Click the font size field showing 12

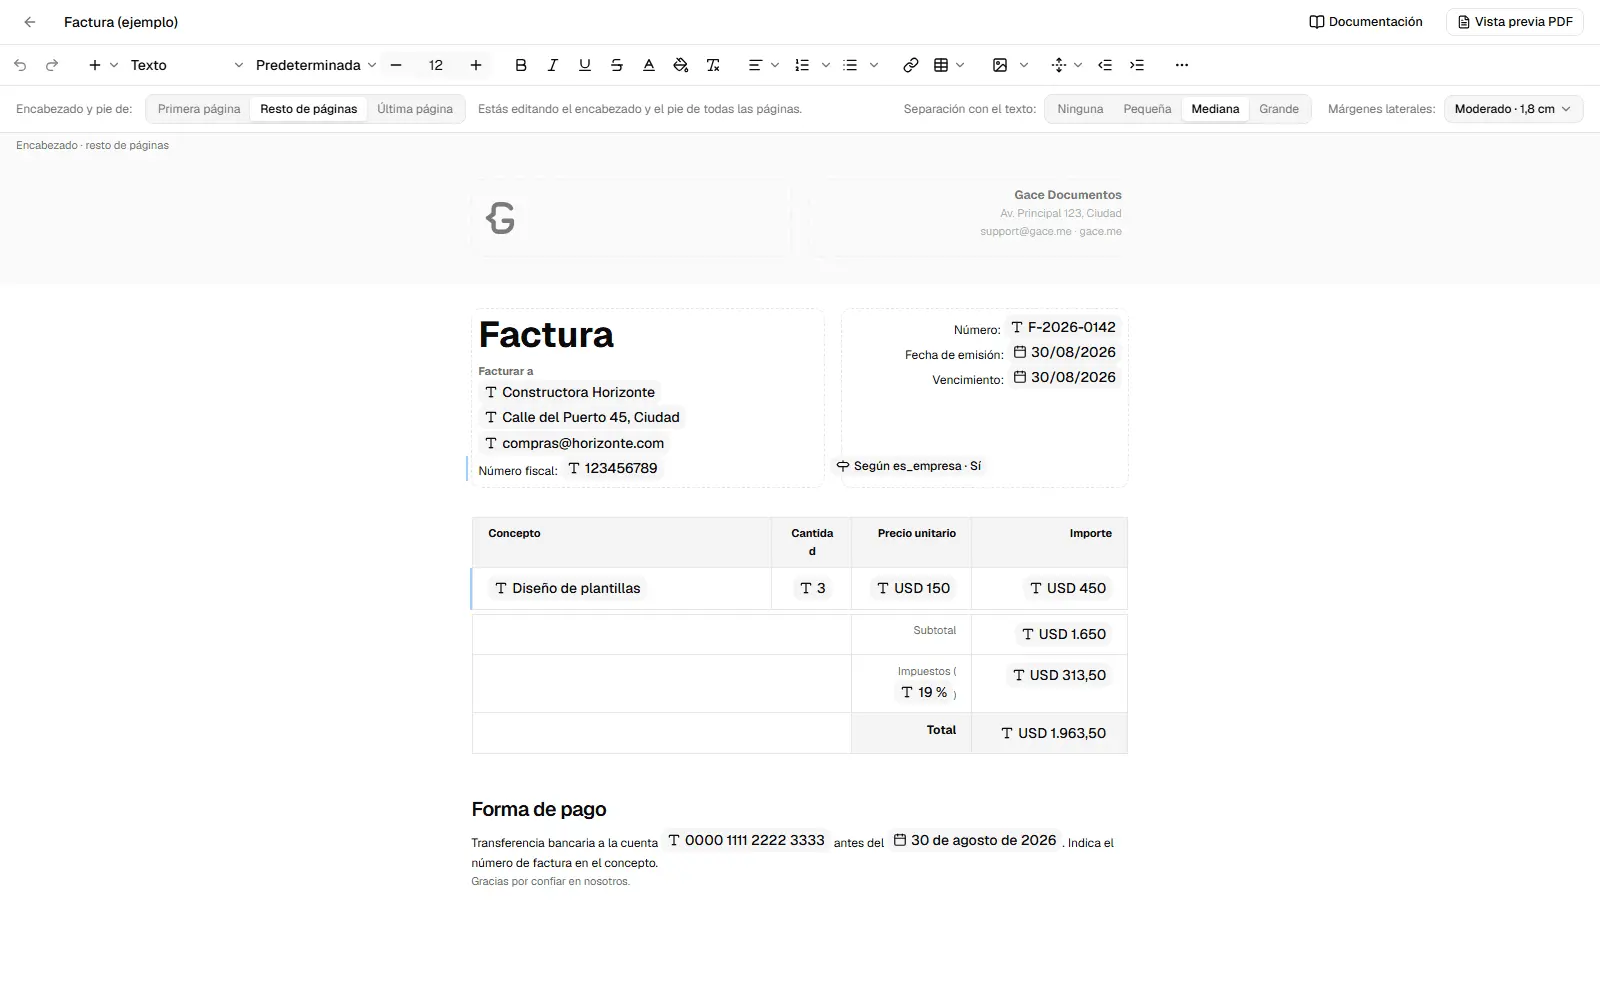tap(436, 65)
